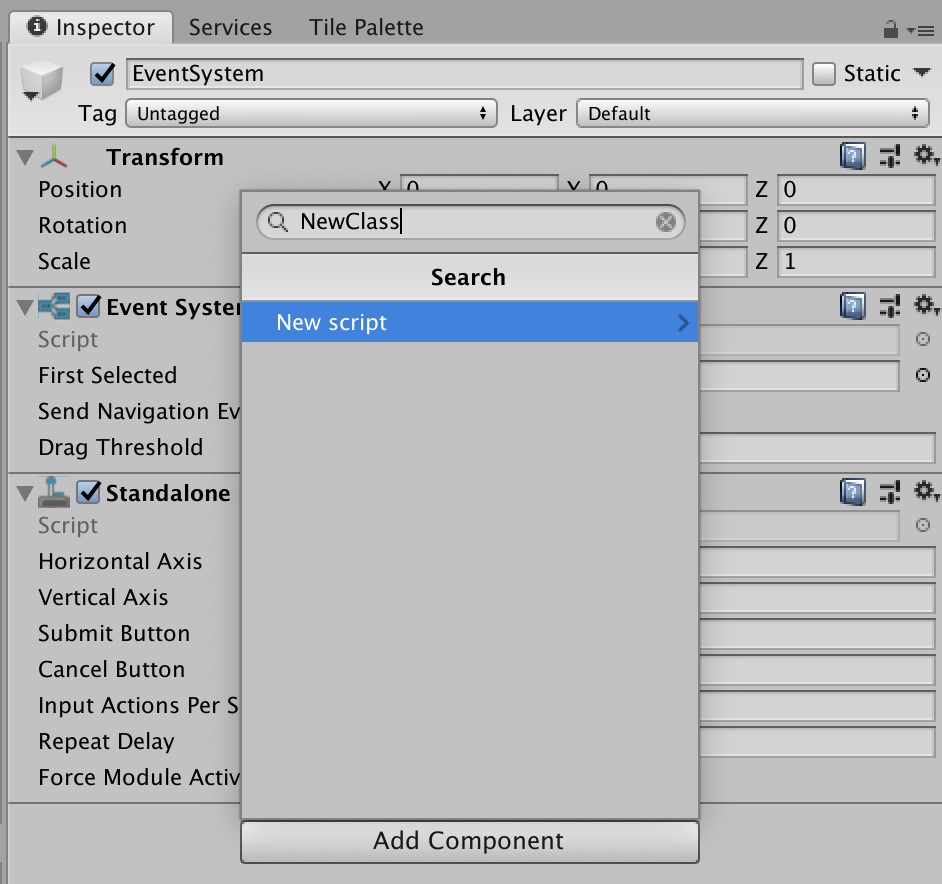The width and height of the screenshot is (942, 884).
Task: Expand the New script submenu chevron
Action: click(684, 323)
